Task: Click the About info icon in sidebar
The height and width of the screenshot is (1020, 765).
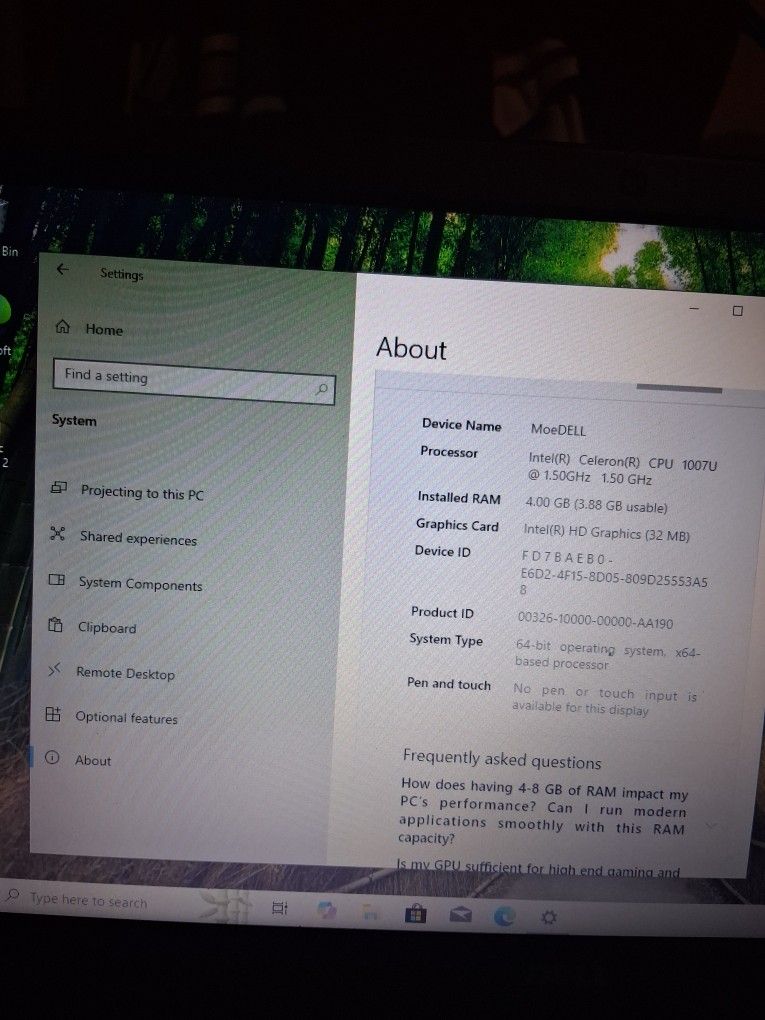Action: tap(52, 757)
